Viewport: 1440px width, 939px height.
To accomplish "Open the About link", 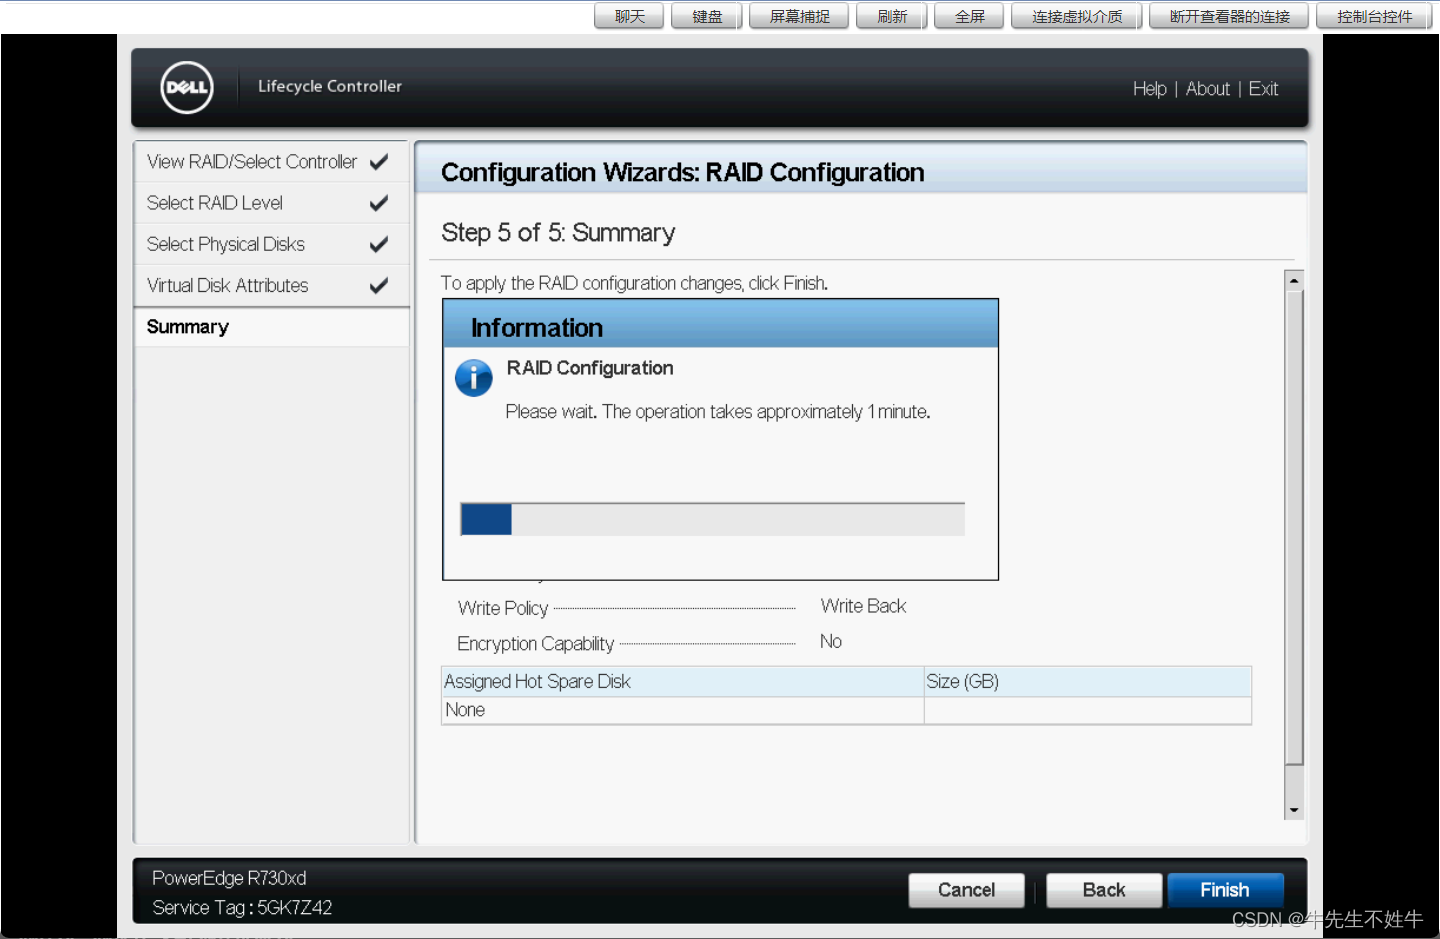I will 1207,89.
